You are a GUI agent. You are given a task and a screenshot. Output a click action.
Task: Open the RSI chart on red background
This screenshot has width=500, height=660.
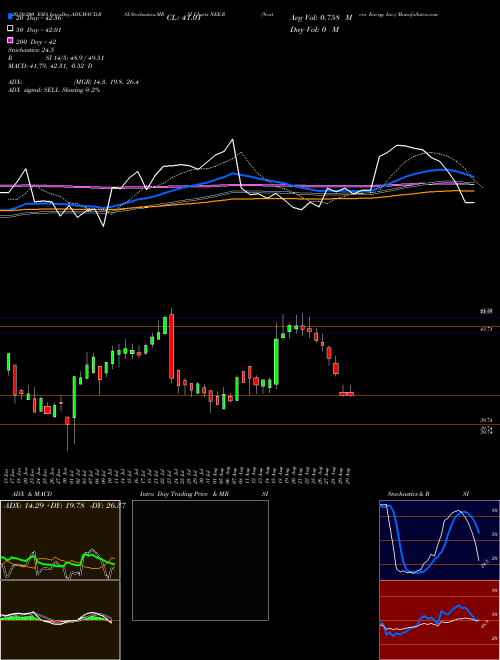439,620
